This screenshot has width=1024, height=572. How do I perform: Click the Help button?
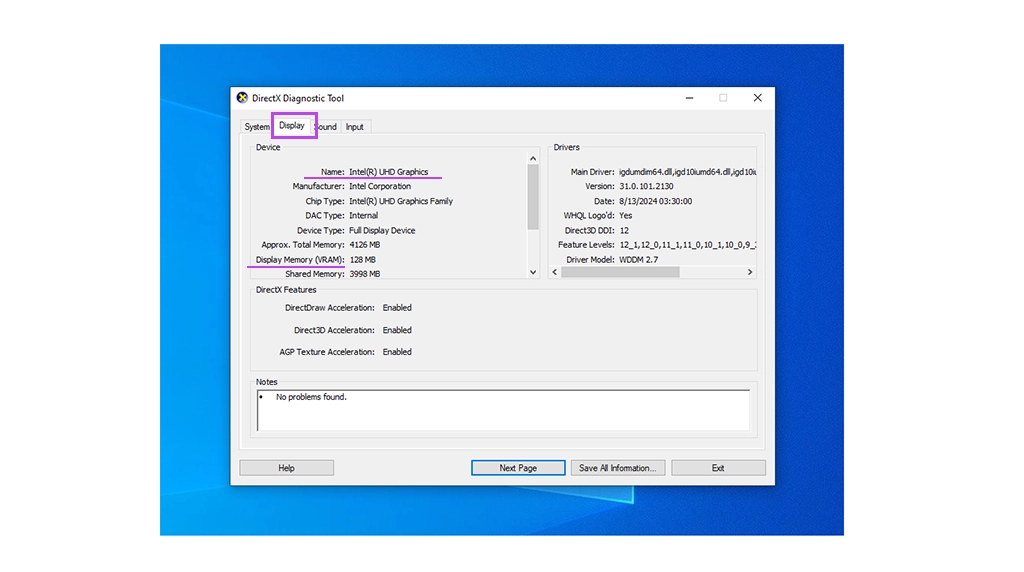click(287, 468)
